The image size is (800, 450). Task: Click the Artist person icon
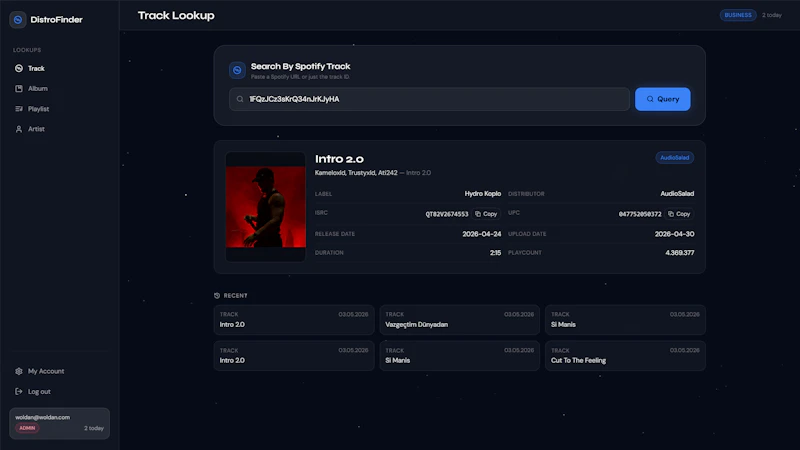pyautogui.click(x=19, y=129)
